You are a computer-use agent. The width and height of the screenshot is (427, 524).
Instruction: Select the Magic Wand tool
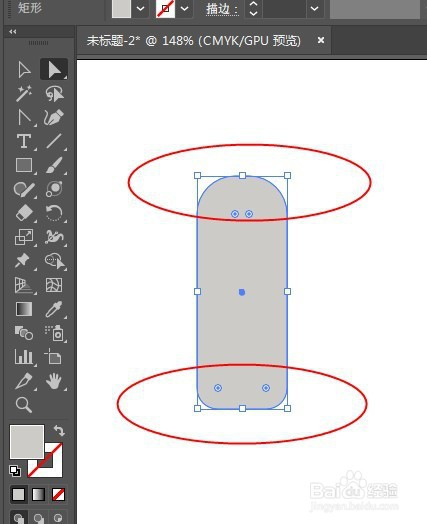24,93
